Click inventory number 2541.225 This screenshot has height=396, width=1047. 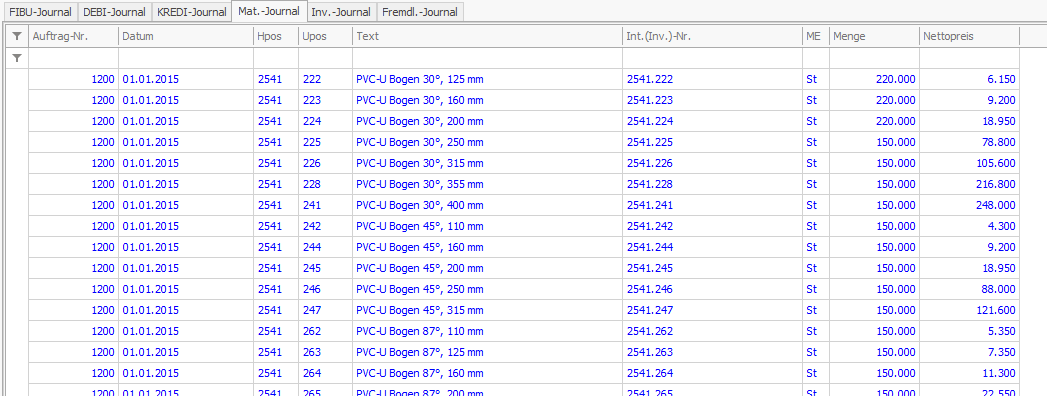pyautogui.click(x=650, y=142)
